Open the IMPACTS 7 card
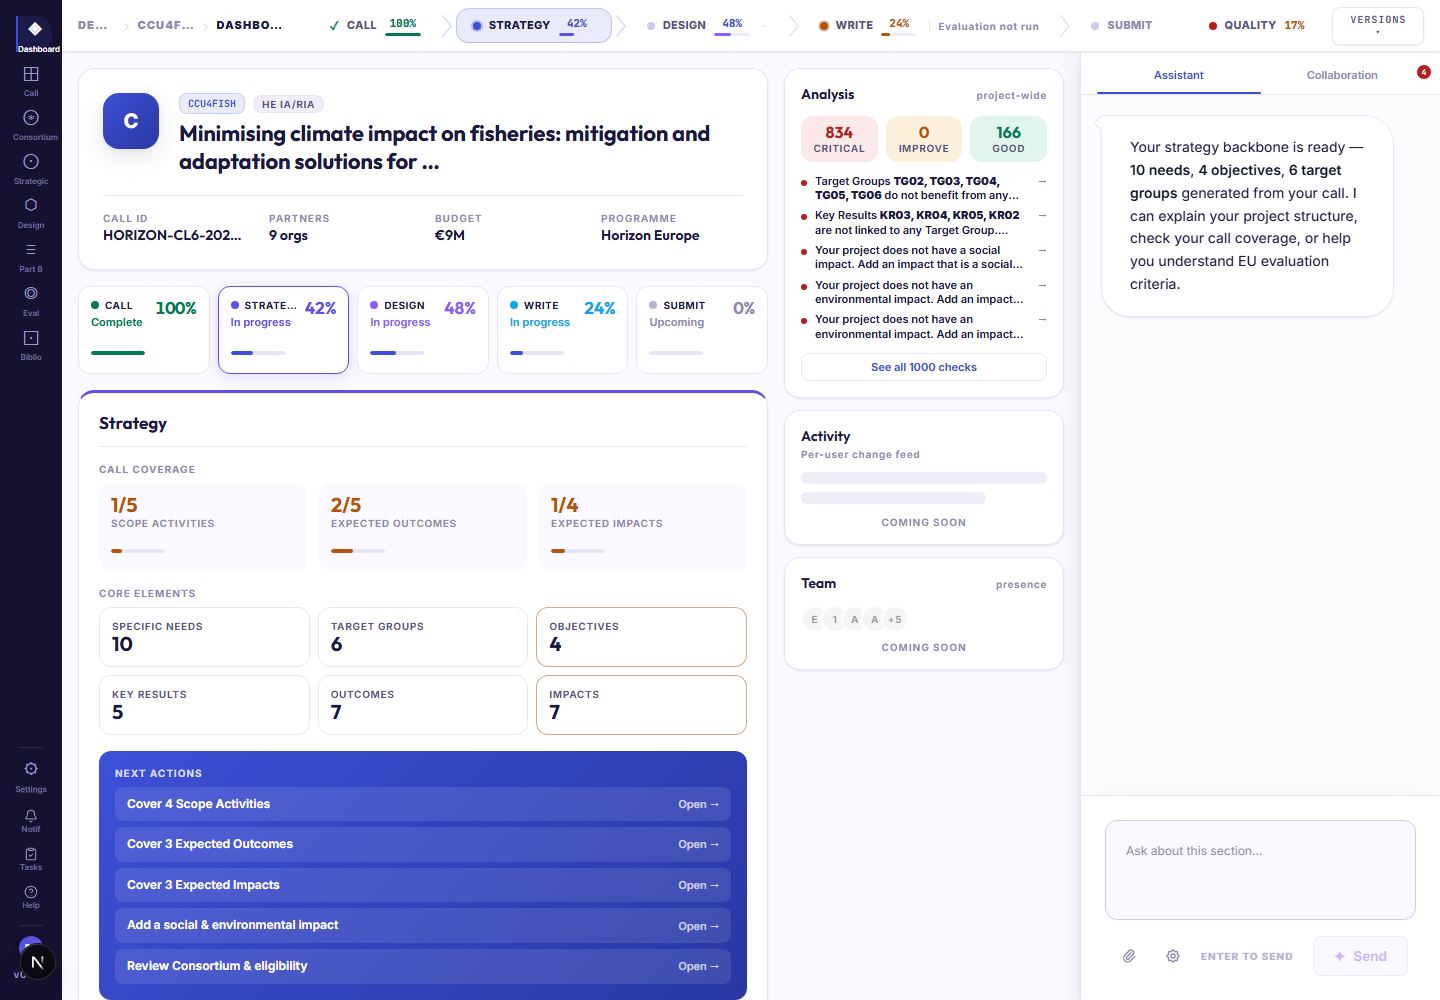Image resolution: width=1440 pixels, height=1000 pixels. [x=641, y=705]
